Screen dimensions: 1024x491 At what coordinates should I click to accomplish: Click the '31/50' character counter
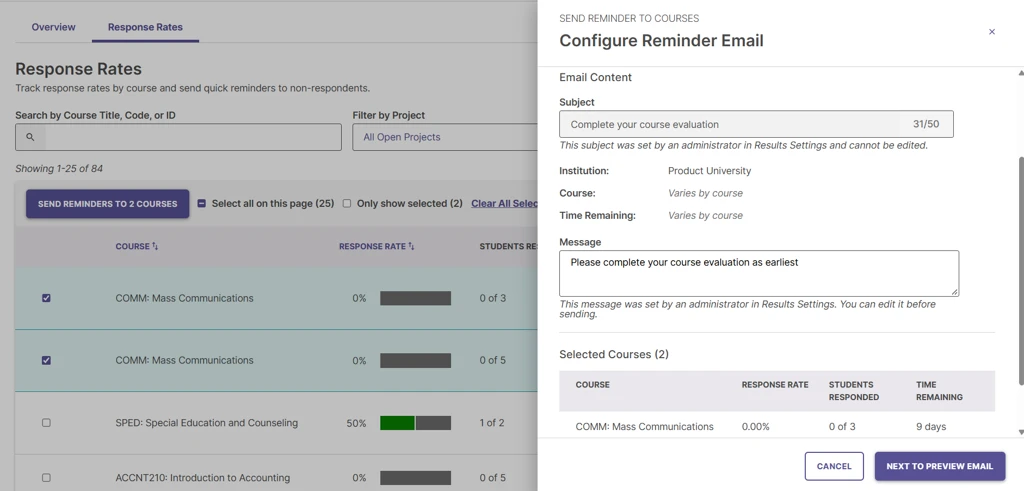pos(927,124)
